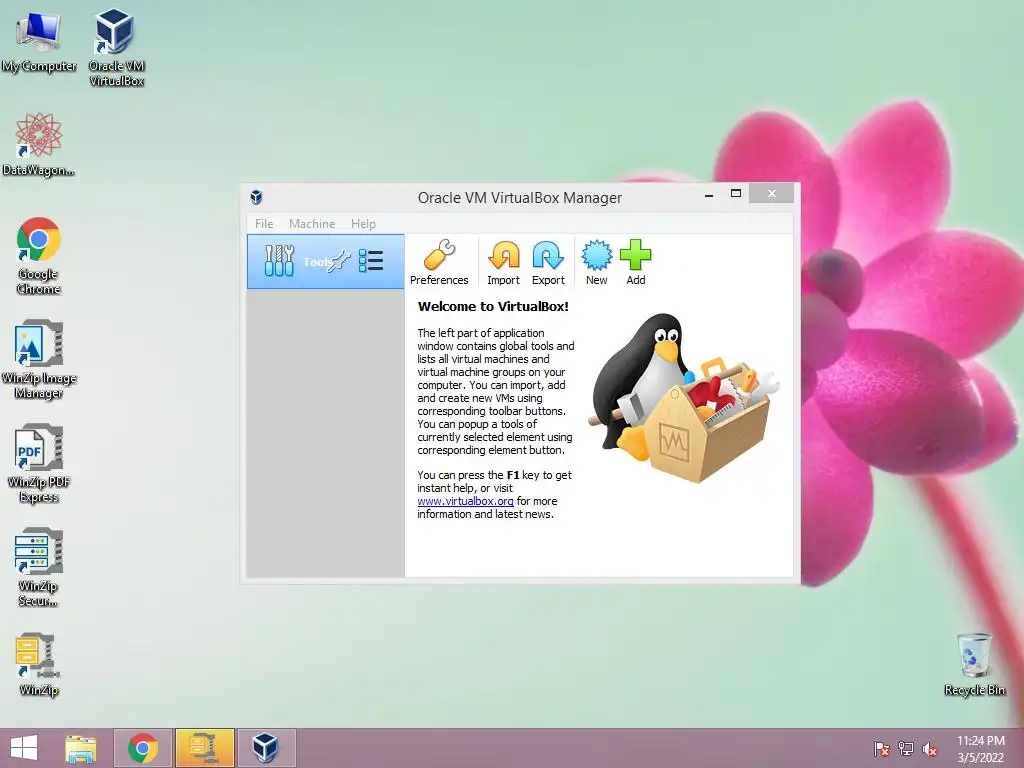Image resolution: width=1024 pixels, height=768 pixels.
Task: Open the Tools list menu icon
Action: (x=370, y=261)
